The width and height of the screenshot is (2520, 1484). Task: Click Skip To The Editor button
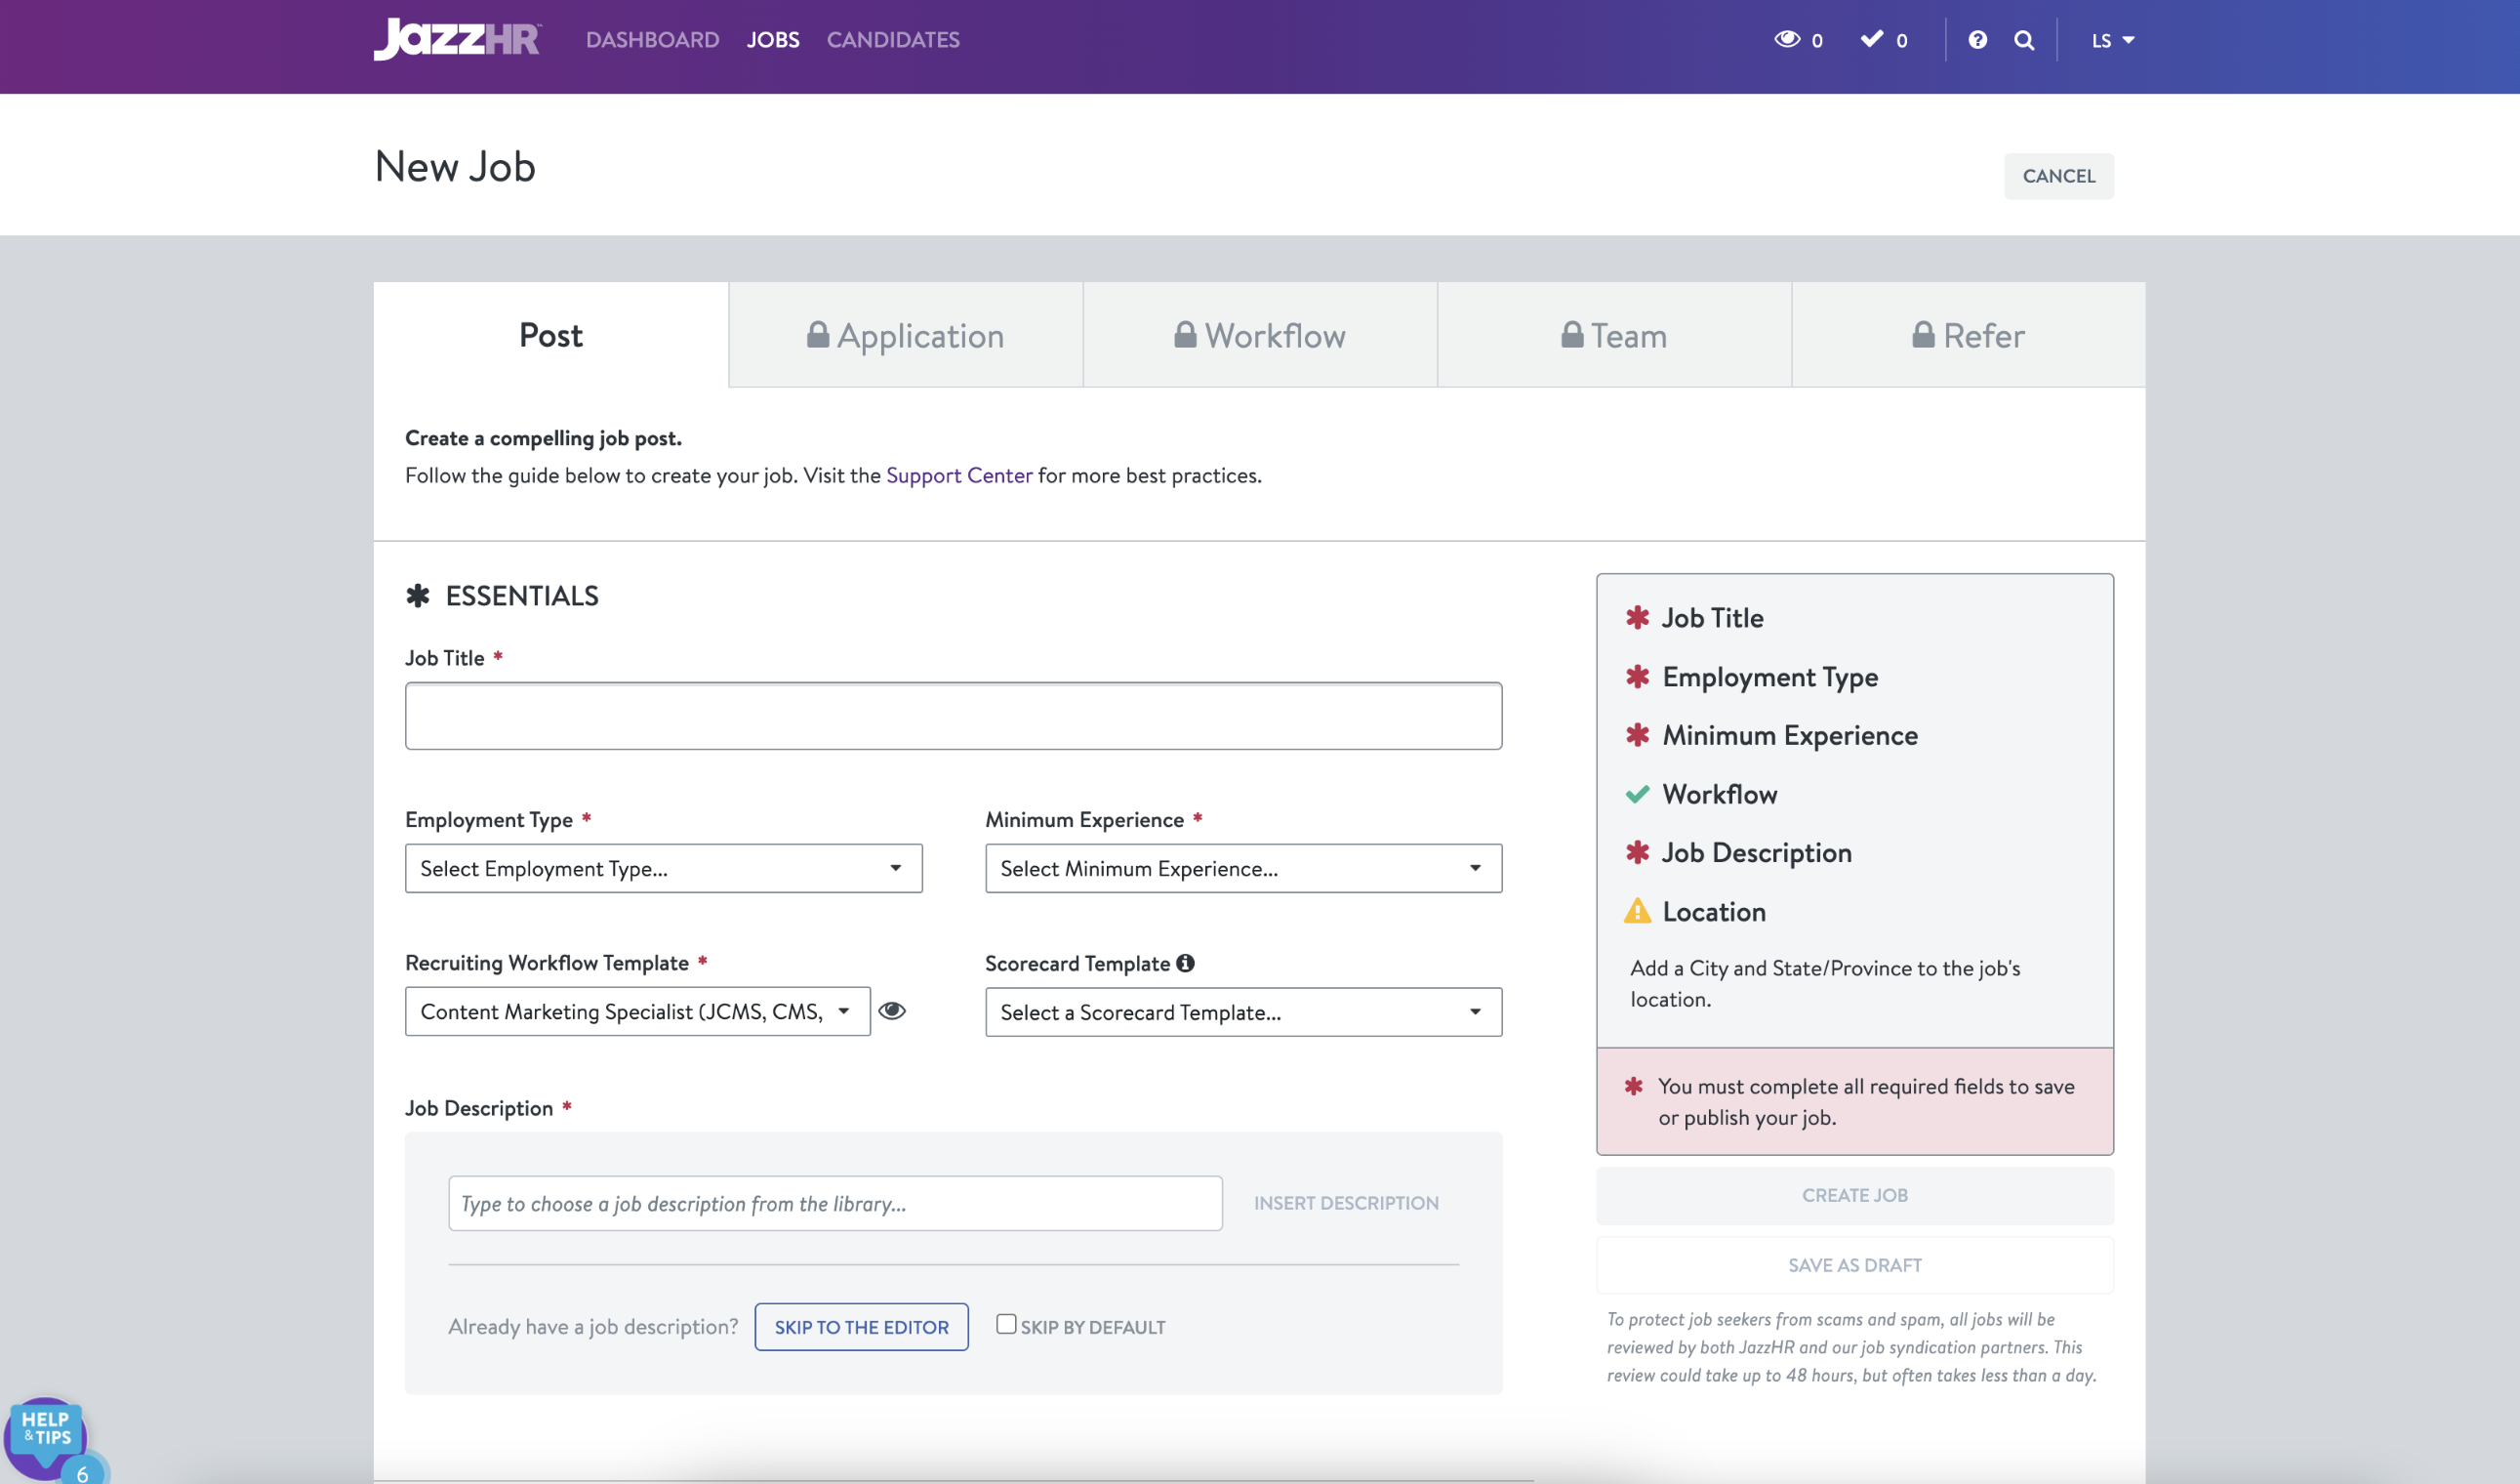pos(861,1327)
